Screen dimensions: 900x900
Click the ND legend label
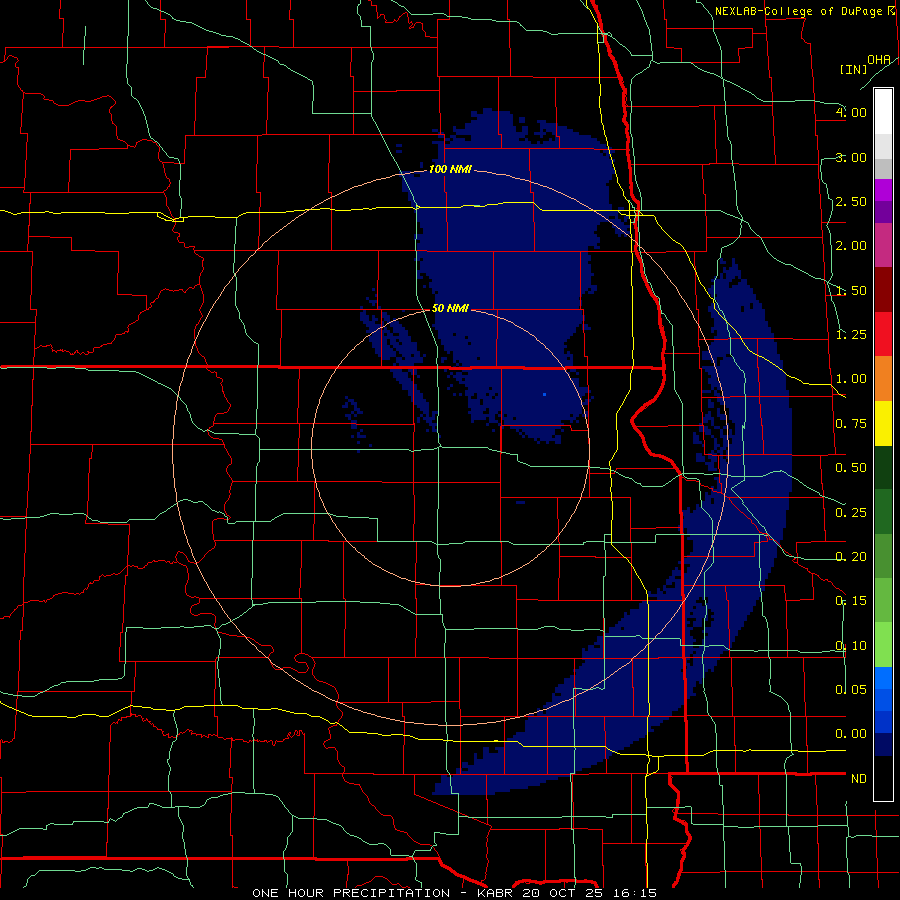(859, 778)
